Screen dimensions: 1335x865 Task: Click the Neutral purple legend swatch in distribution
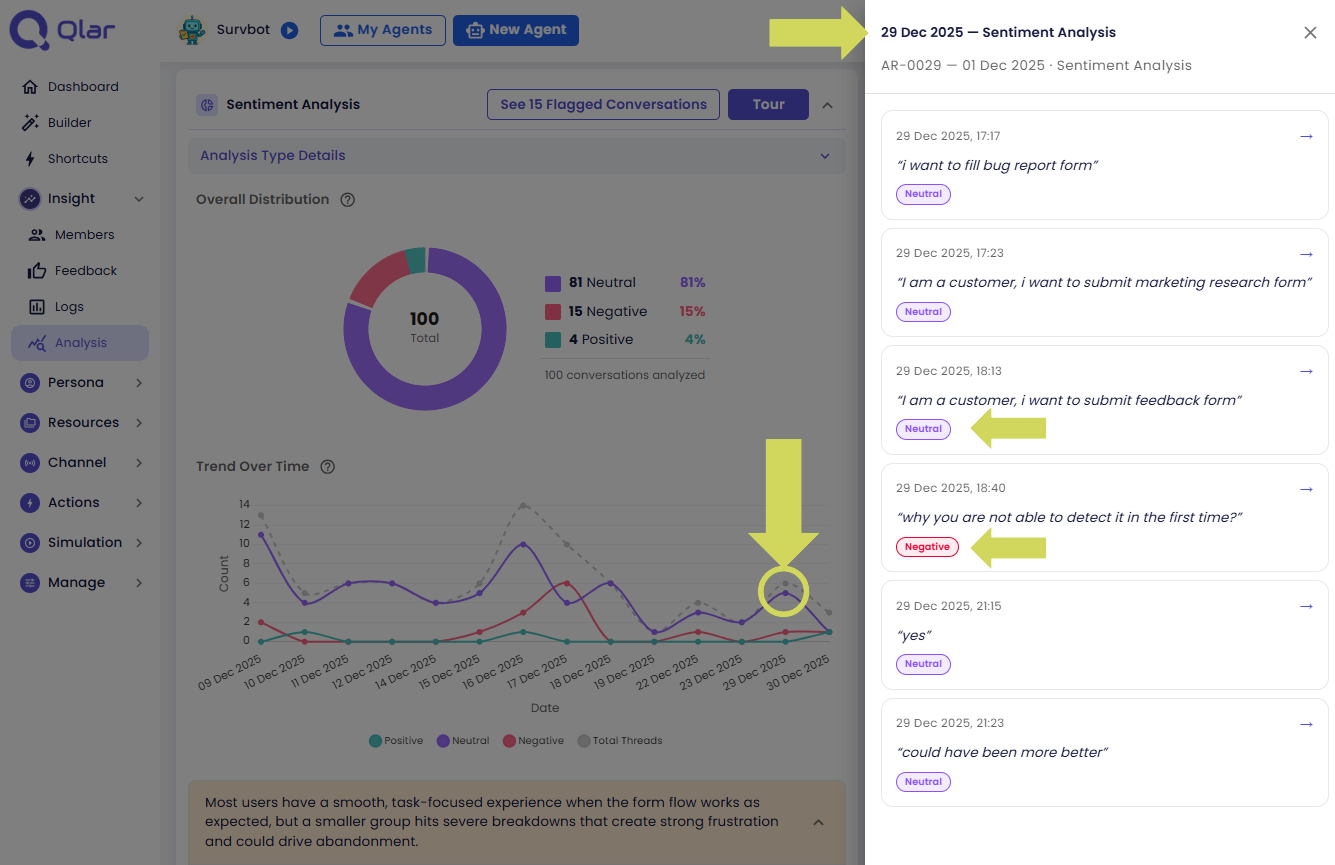click(x=553, y=283)
